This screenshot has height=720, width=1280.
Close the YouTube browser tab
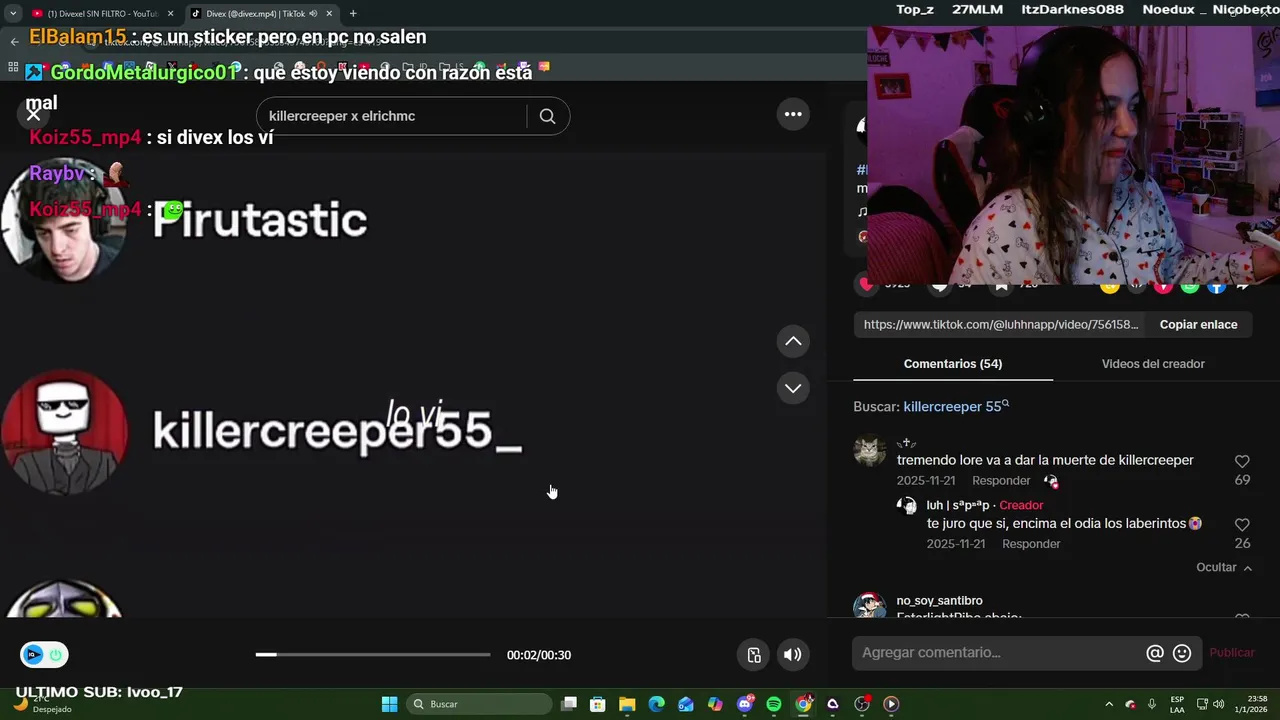pyautogui.click(x=170, y=14)
